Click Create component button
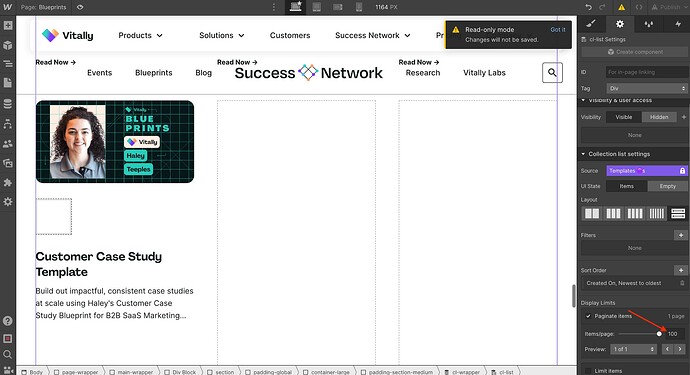The width and height of the screenshot is (690, 375). 635,52
